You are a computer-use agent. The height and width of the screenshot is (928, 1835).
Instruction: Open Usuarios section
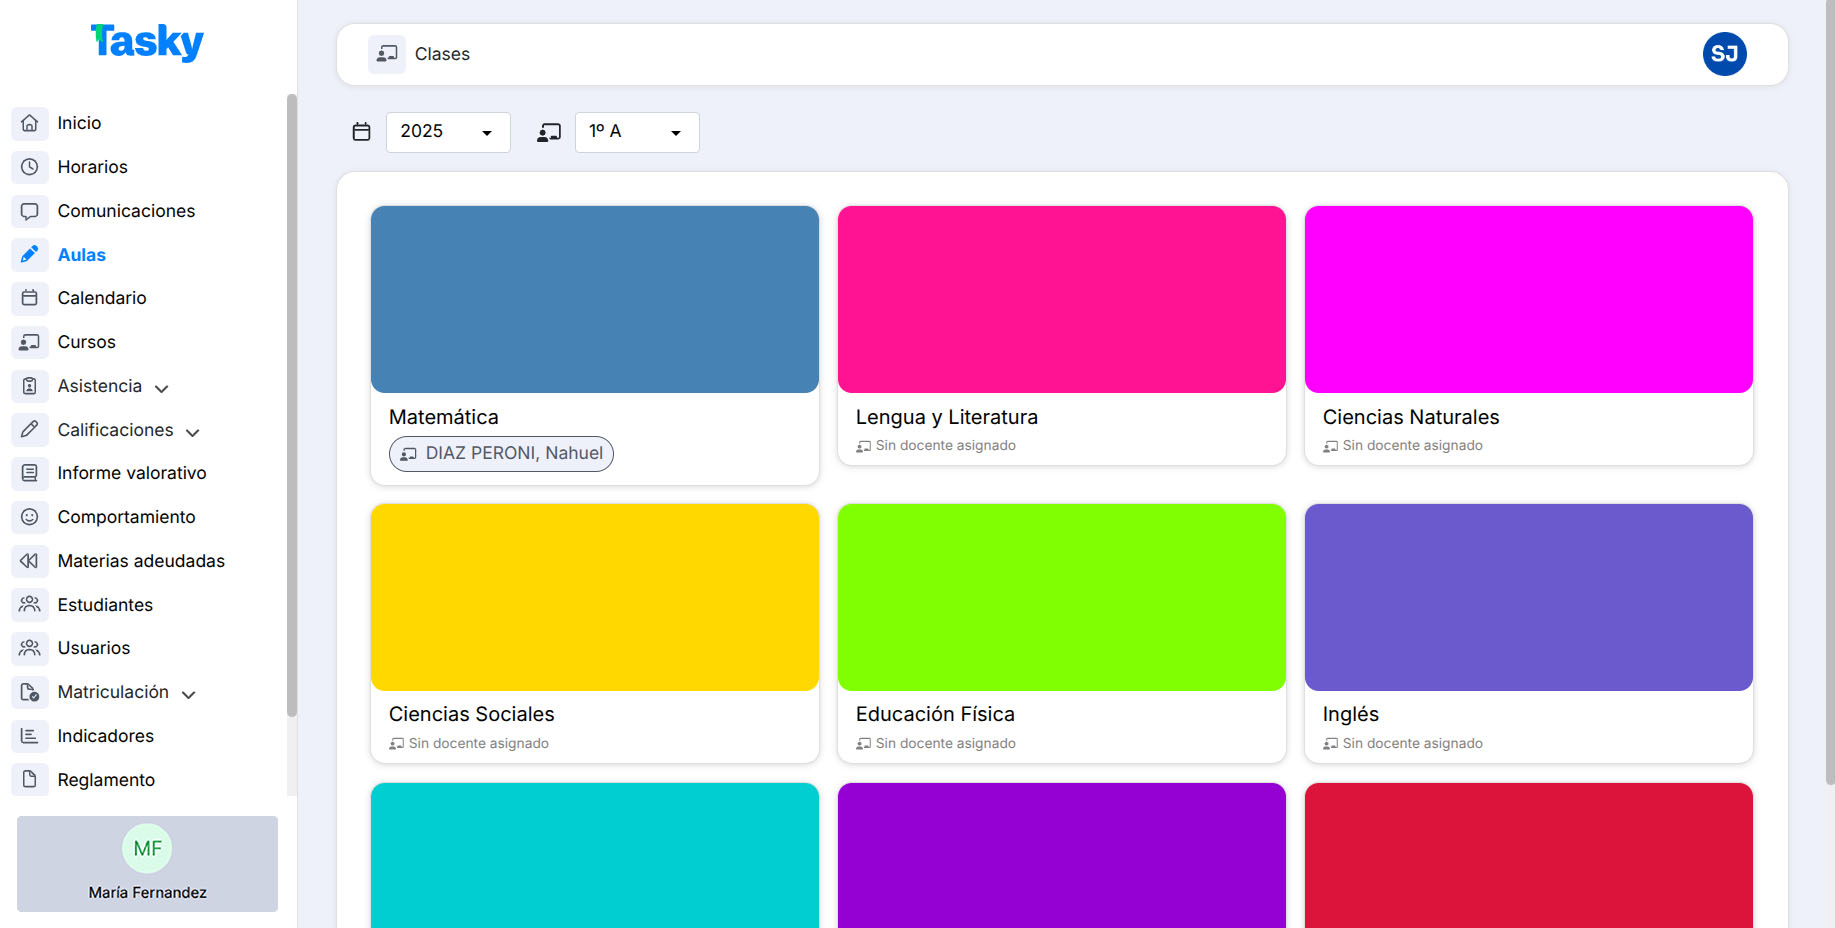click(94, 648)
